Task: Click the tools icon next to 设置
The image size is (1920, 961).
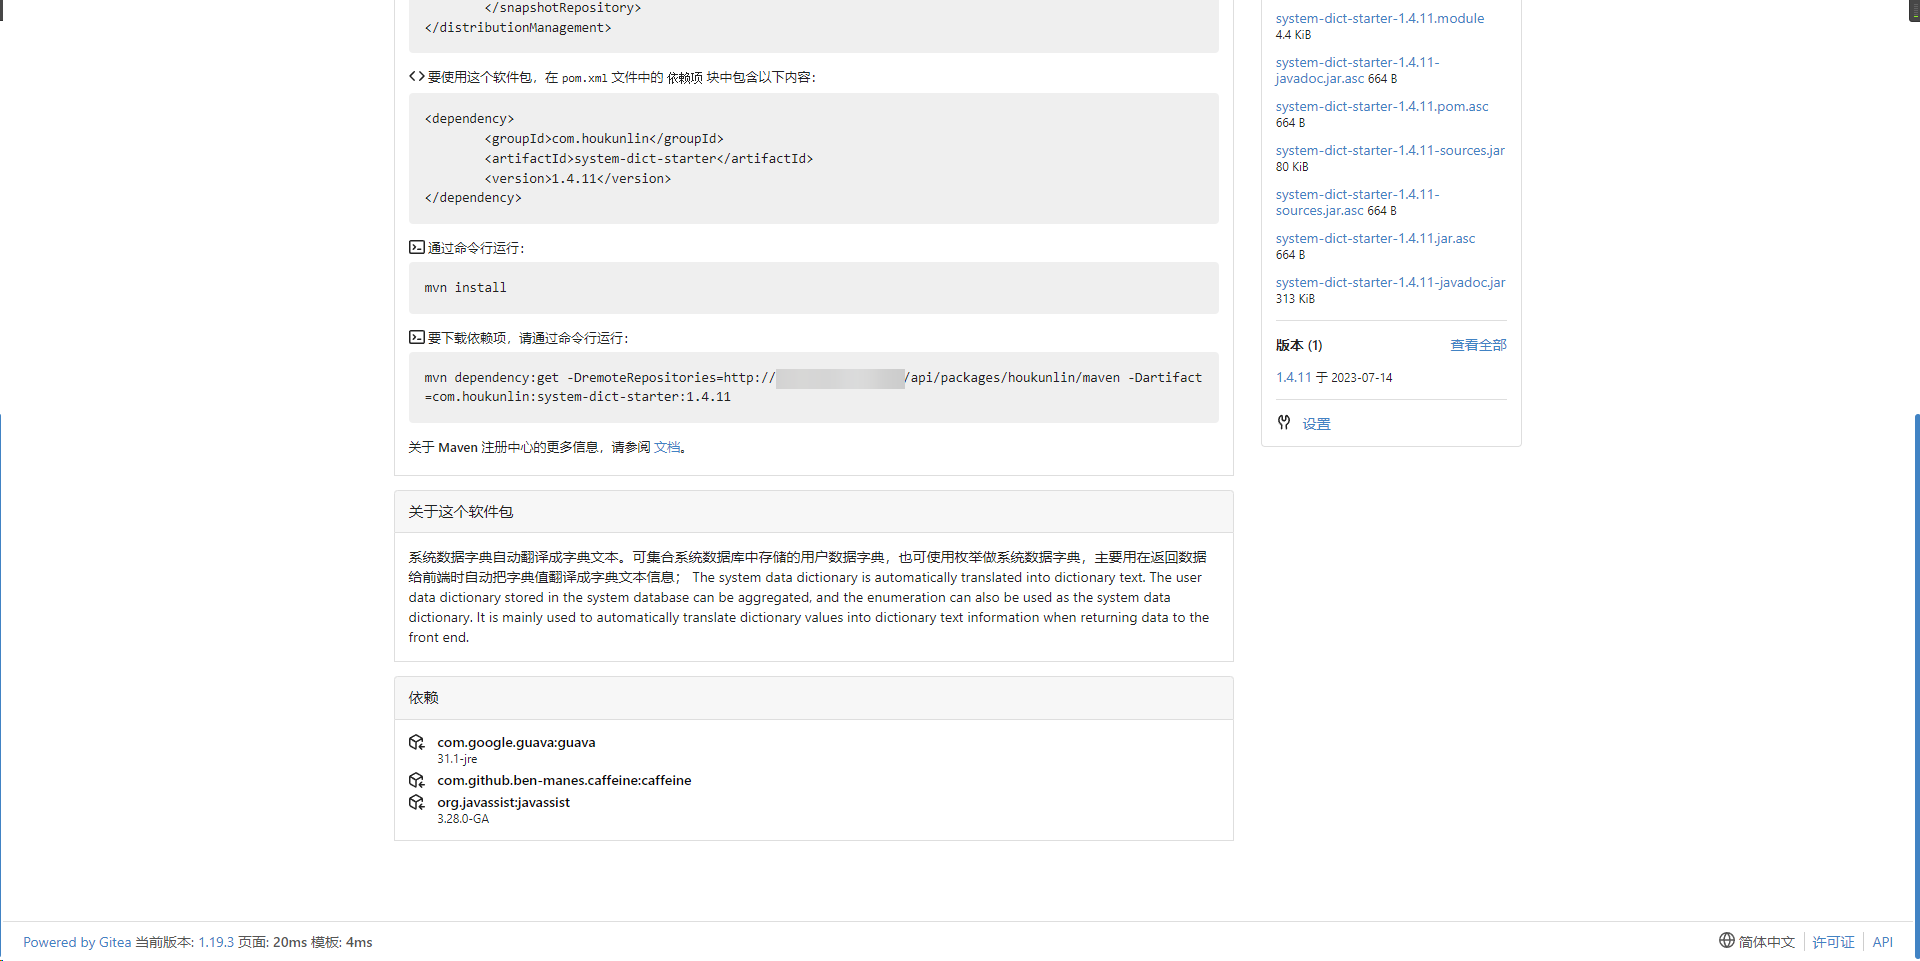Action: click(1284, 423)
